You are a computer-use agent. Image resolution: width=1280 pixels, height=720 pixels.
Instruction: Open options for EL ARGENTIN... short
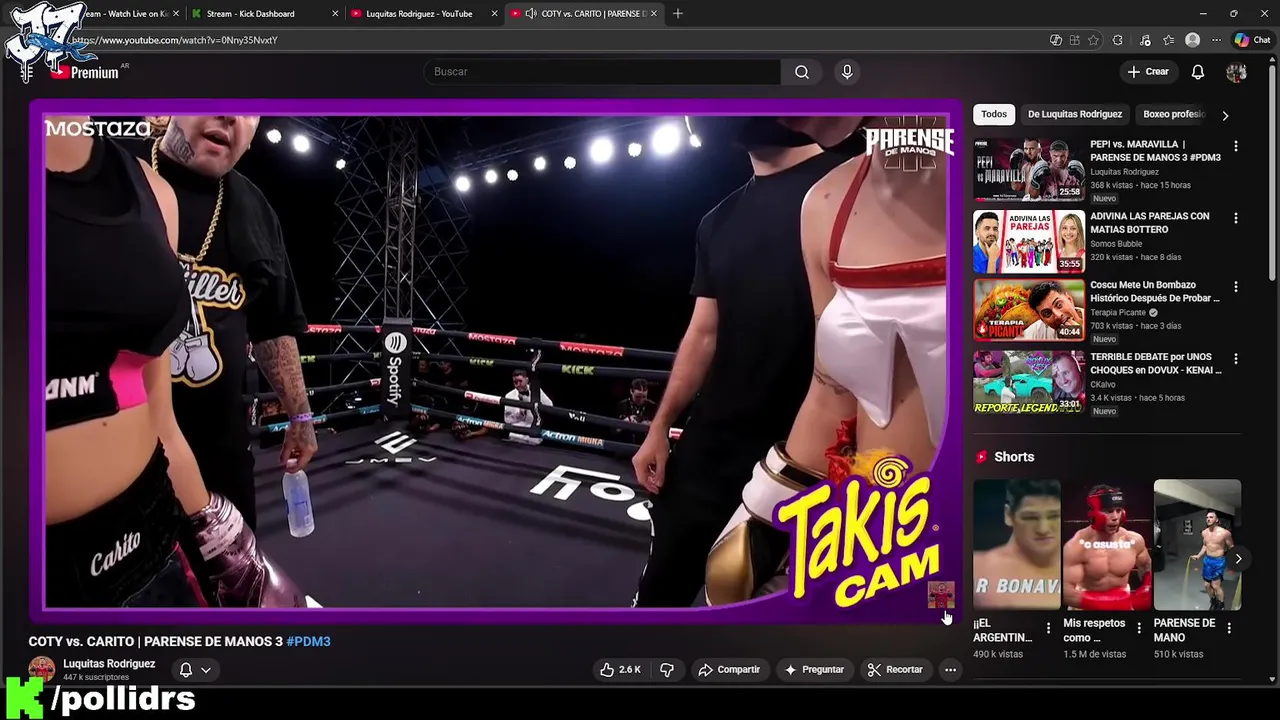pos(1048,629)
